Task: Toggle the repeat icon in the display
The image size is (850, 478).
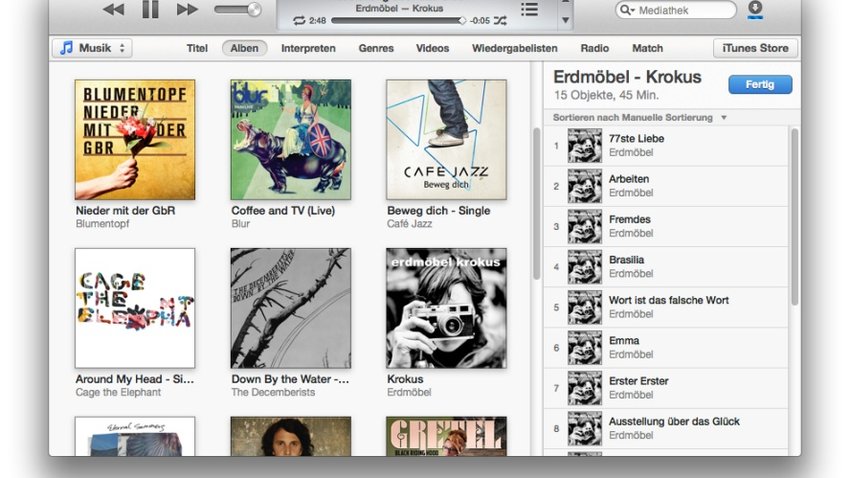Action: point(299,21)
